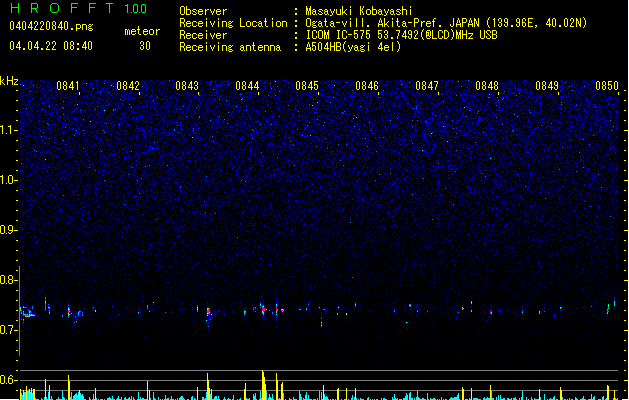This screenshot has width=629, height=400.
Task: Click the 0847 time marker
Action: click(427, 86)
